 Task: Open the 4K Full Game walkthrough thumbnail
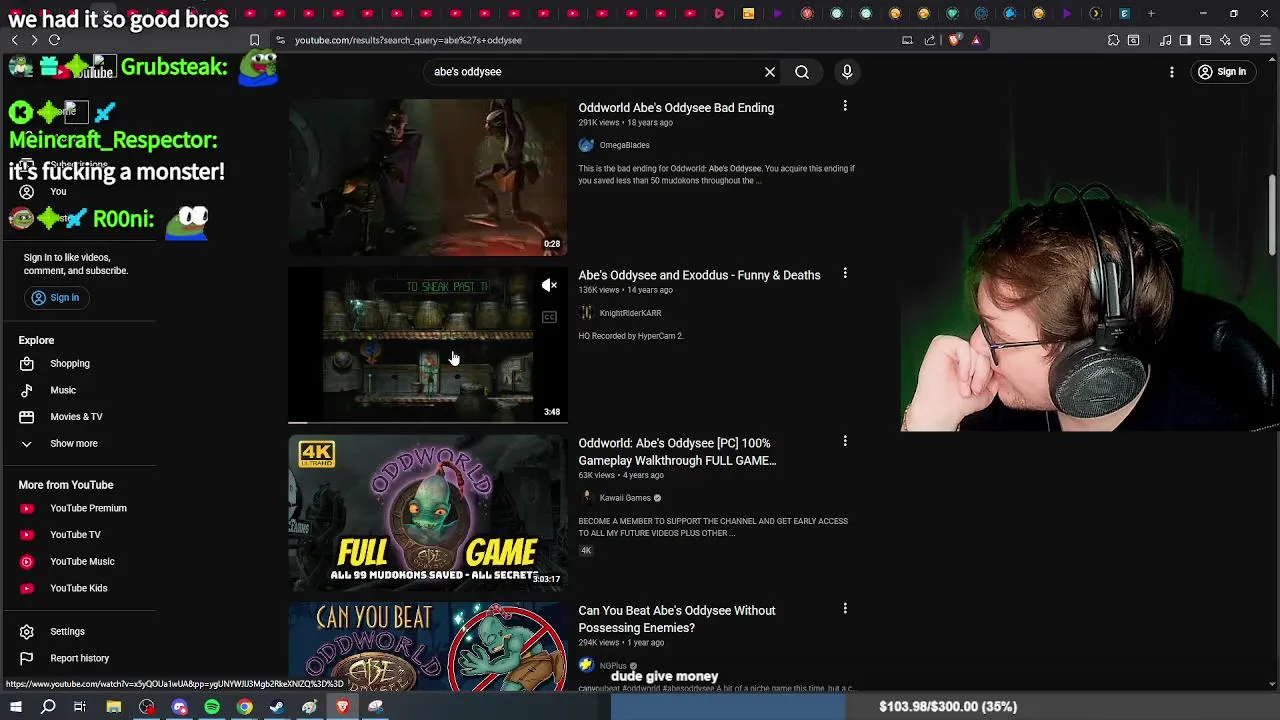(x=428, y=512)
